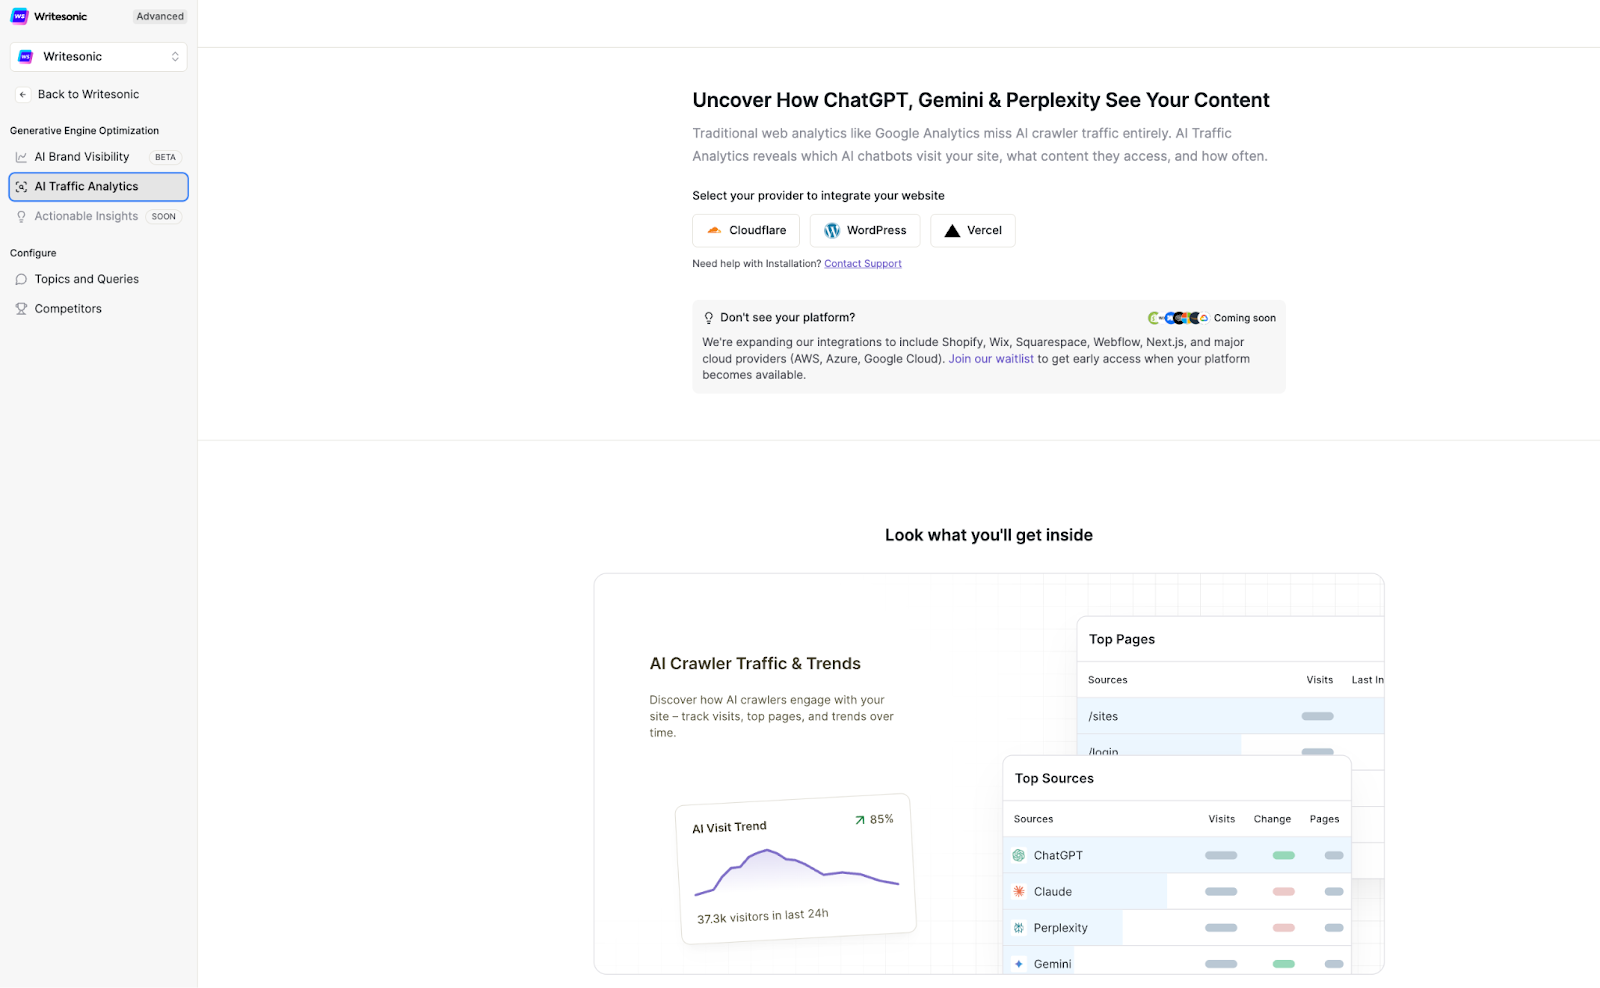Click the Writesonic logo icon at top left
Screen dimensions: 1600x988
click(x=19, y=16)
